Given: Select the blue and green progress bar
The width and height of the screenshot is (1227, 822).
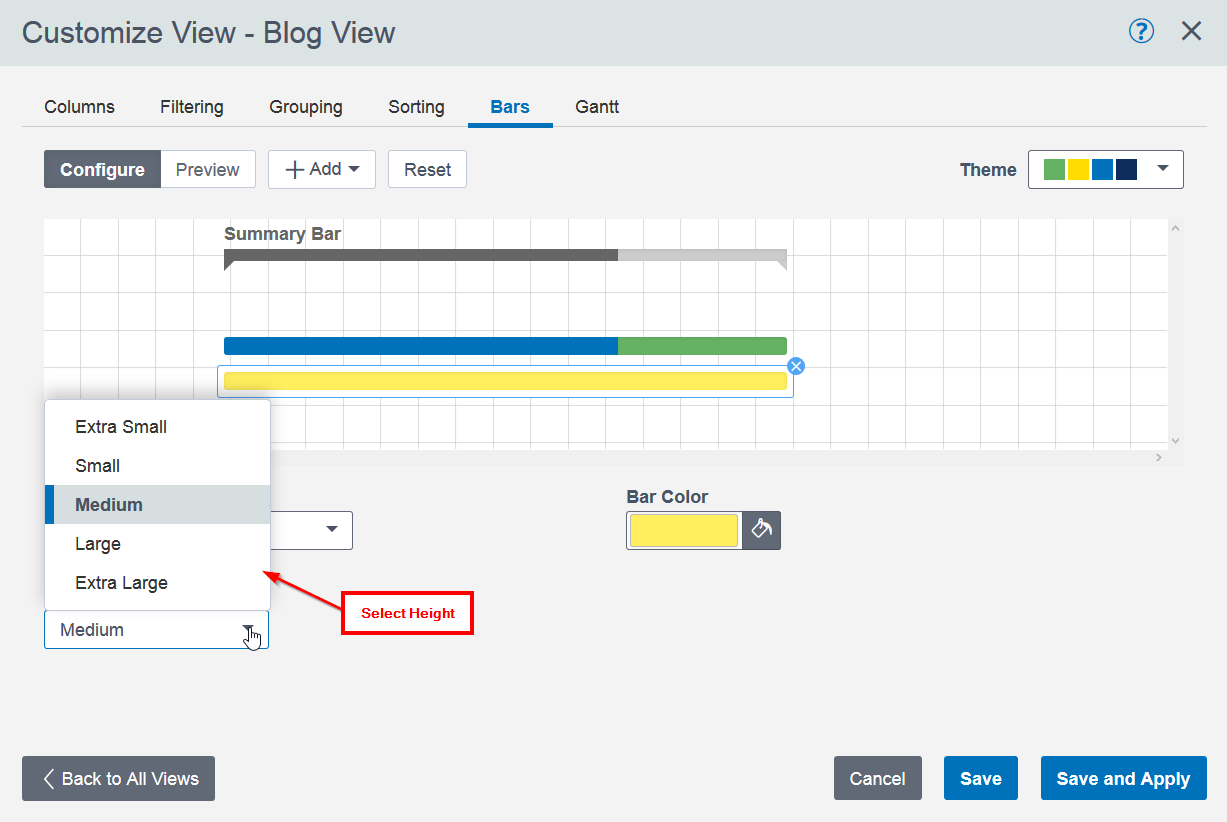Looking at the screenshot, I should (x=505, y=346).
